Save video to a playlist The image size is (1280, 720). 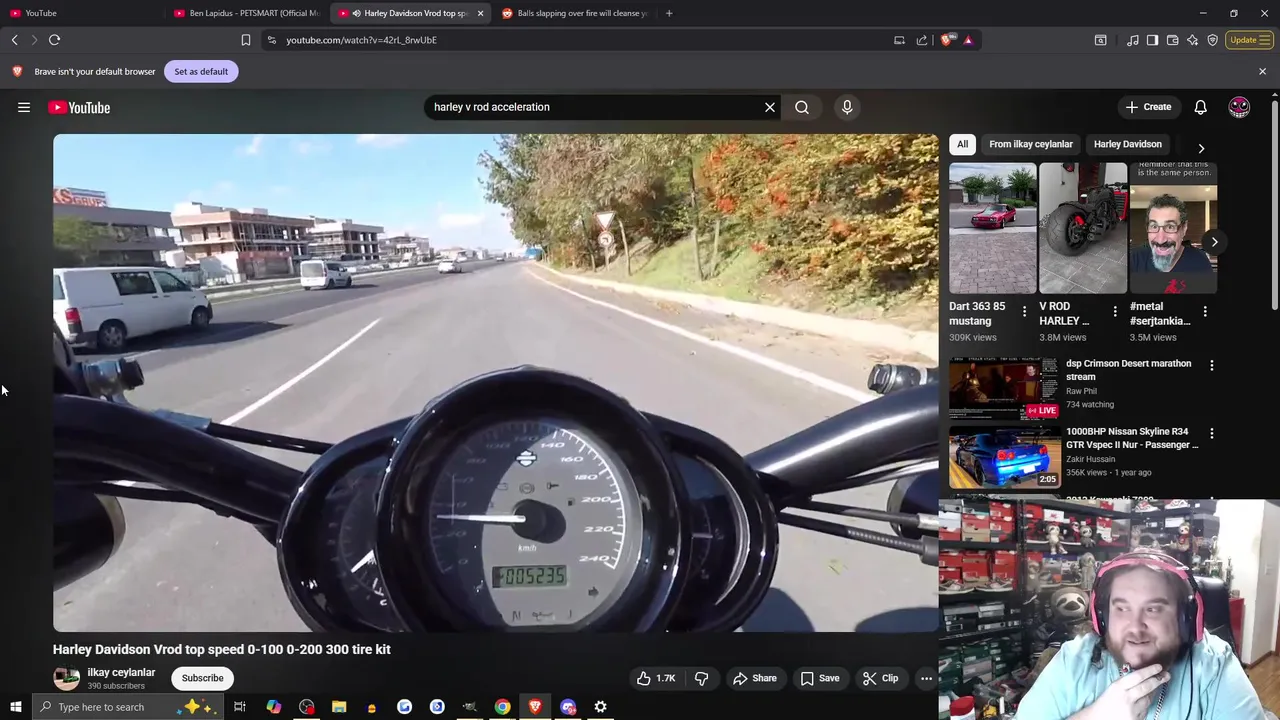819,678
